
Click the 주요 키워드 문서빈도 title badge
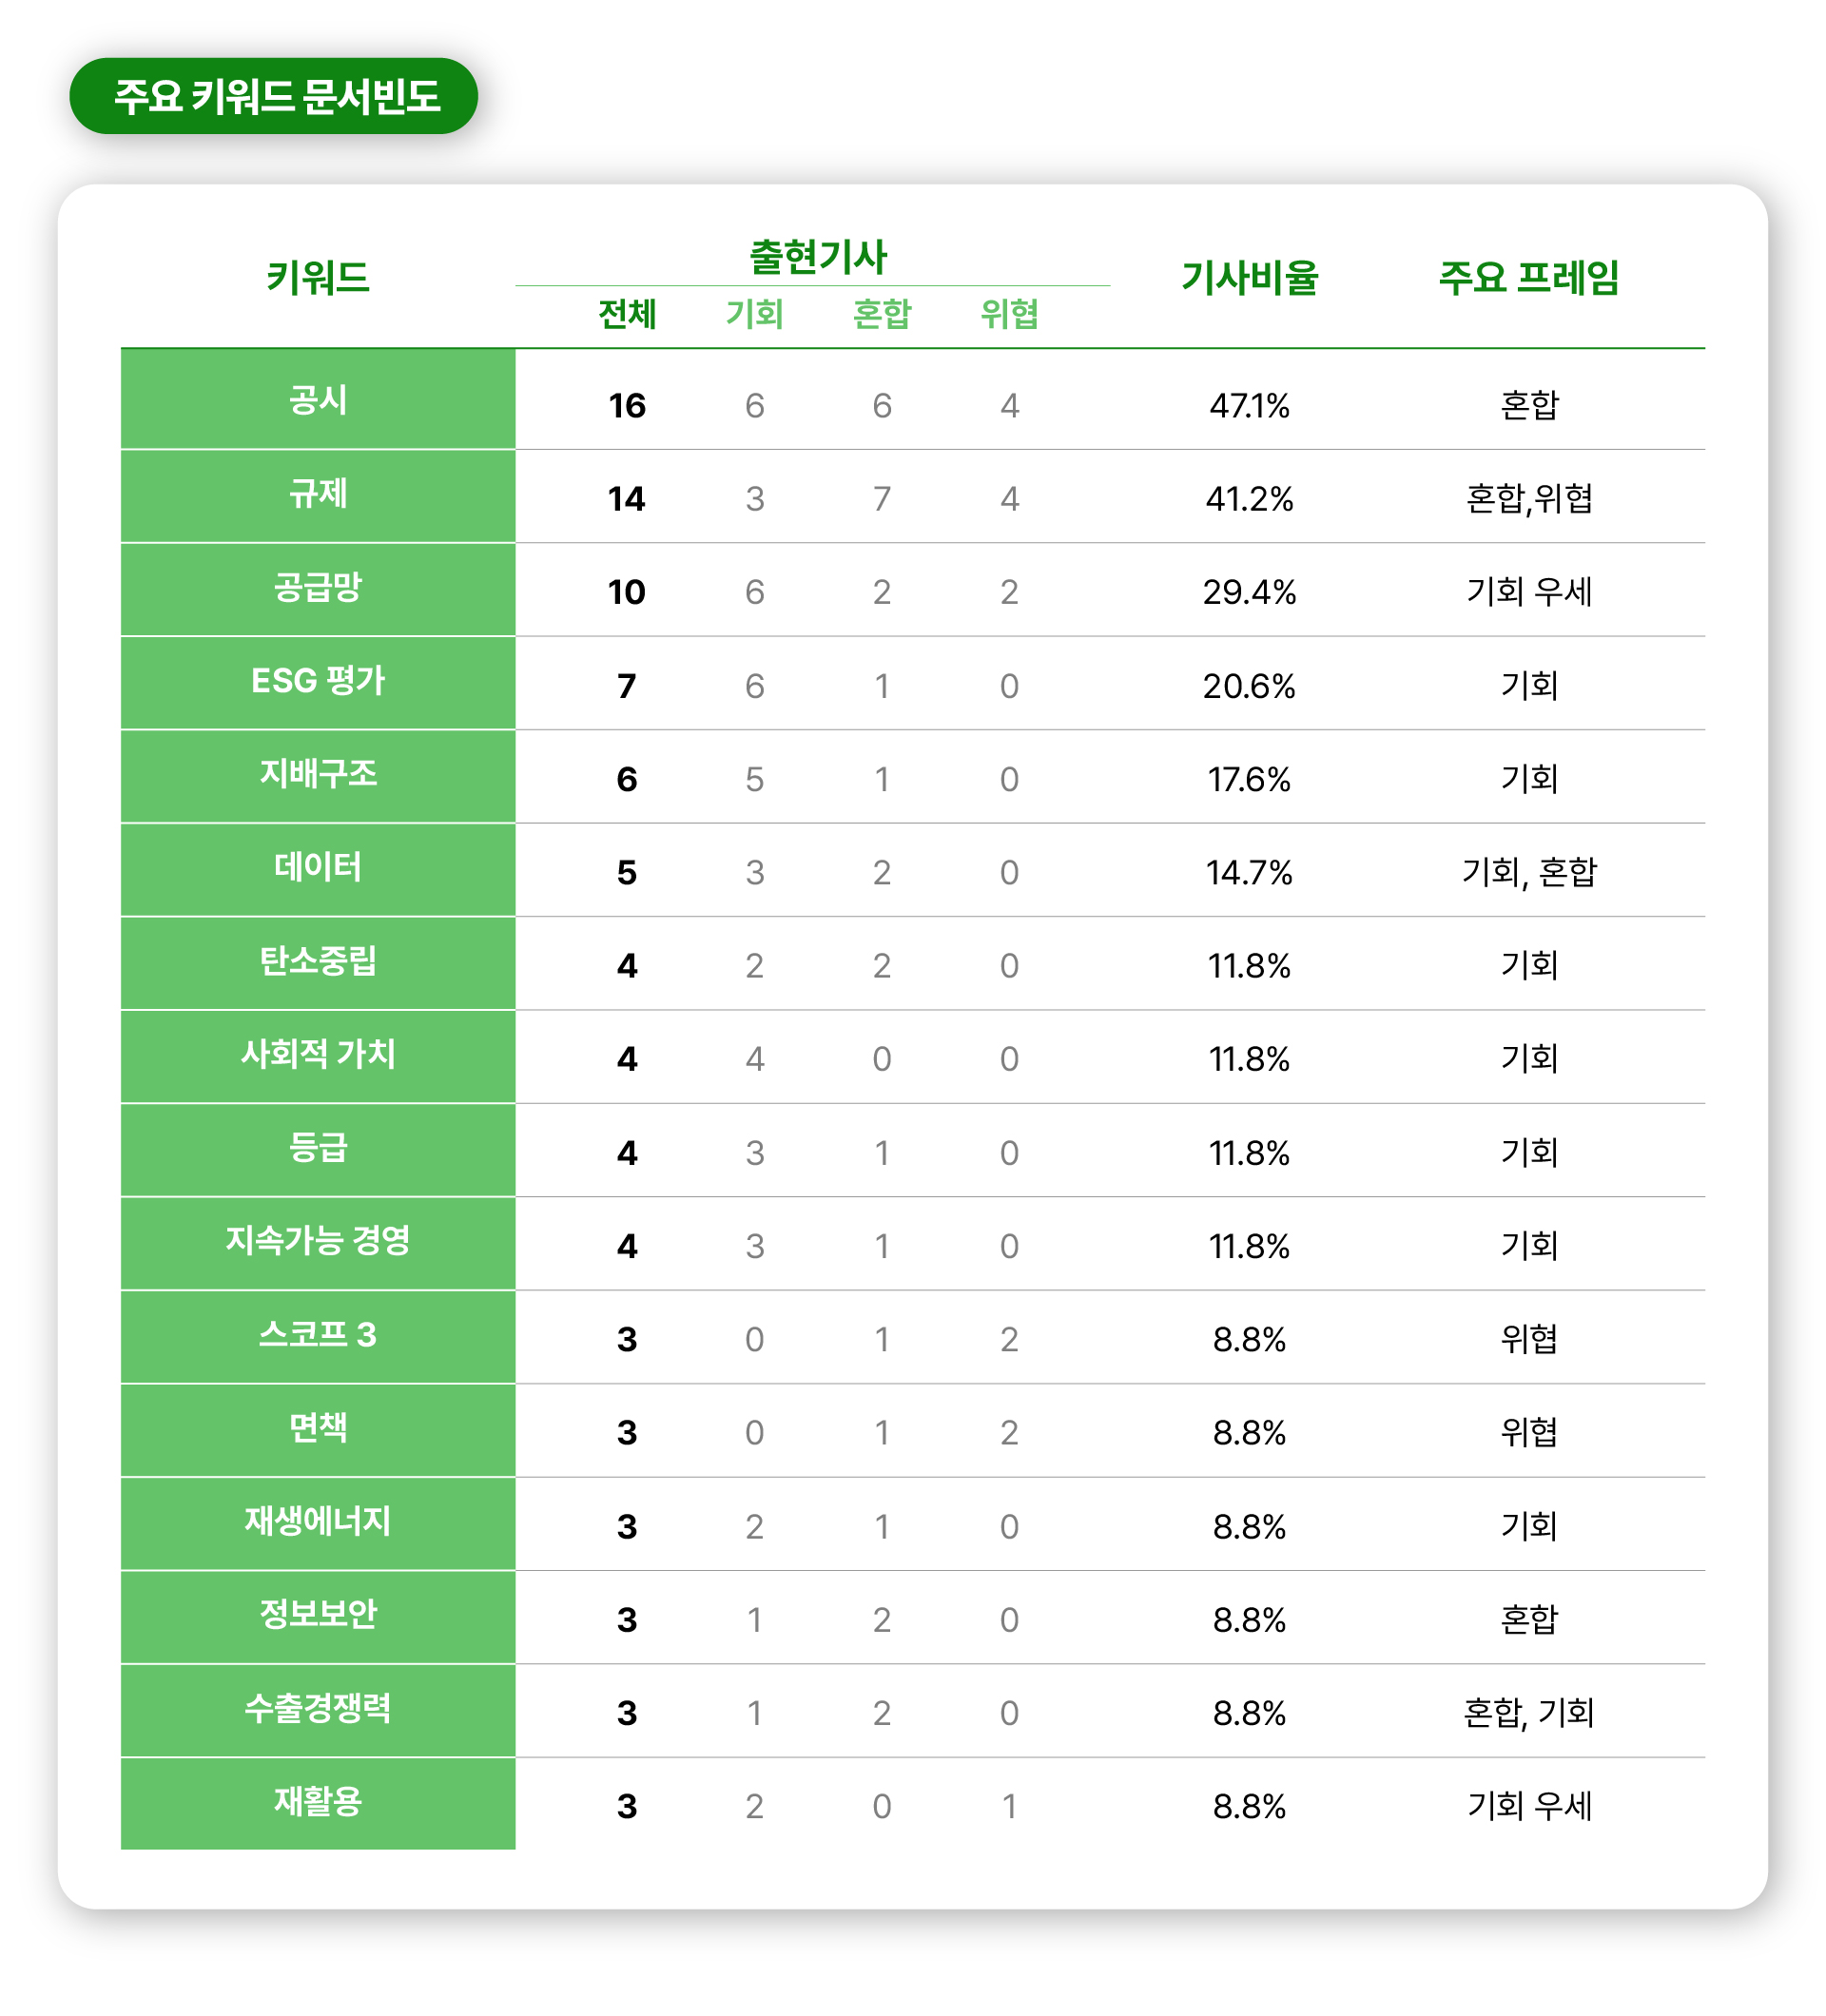point(273,96)
